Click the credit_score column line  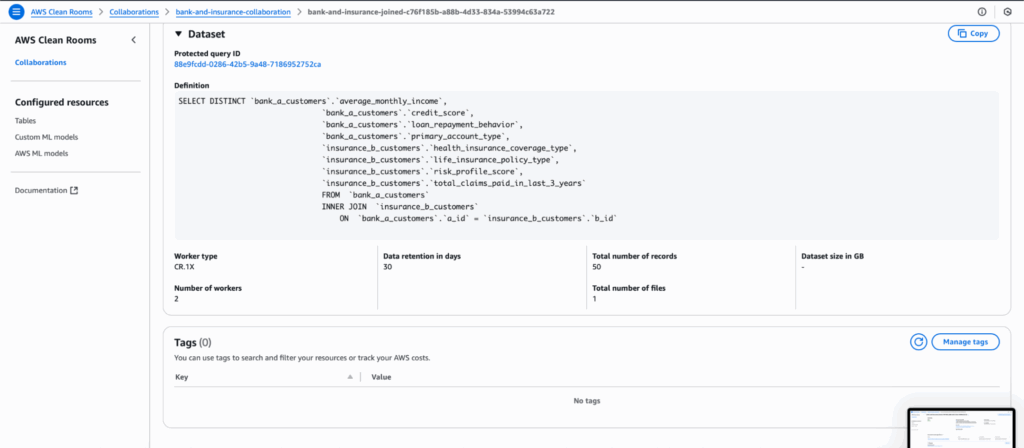click(398, 113)
